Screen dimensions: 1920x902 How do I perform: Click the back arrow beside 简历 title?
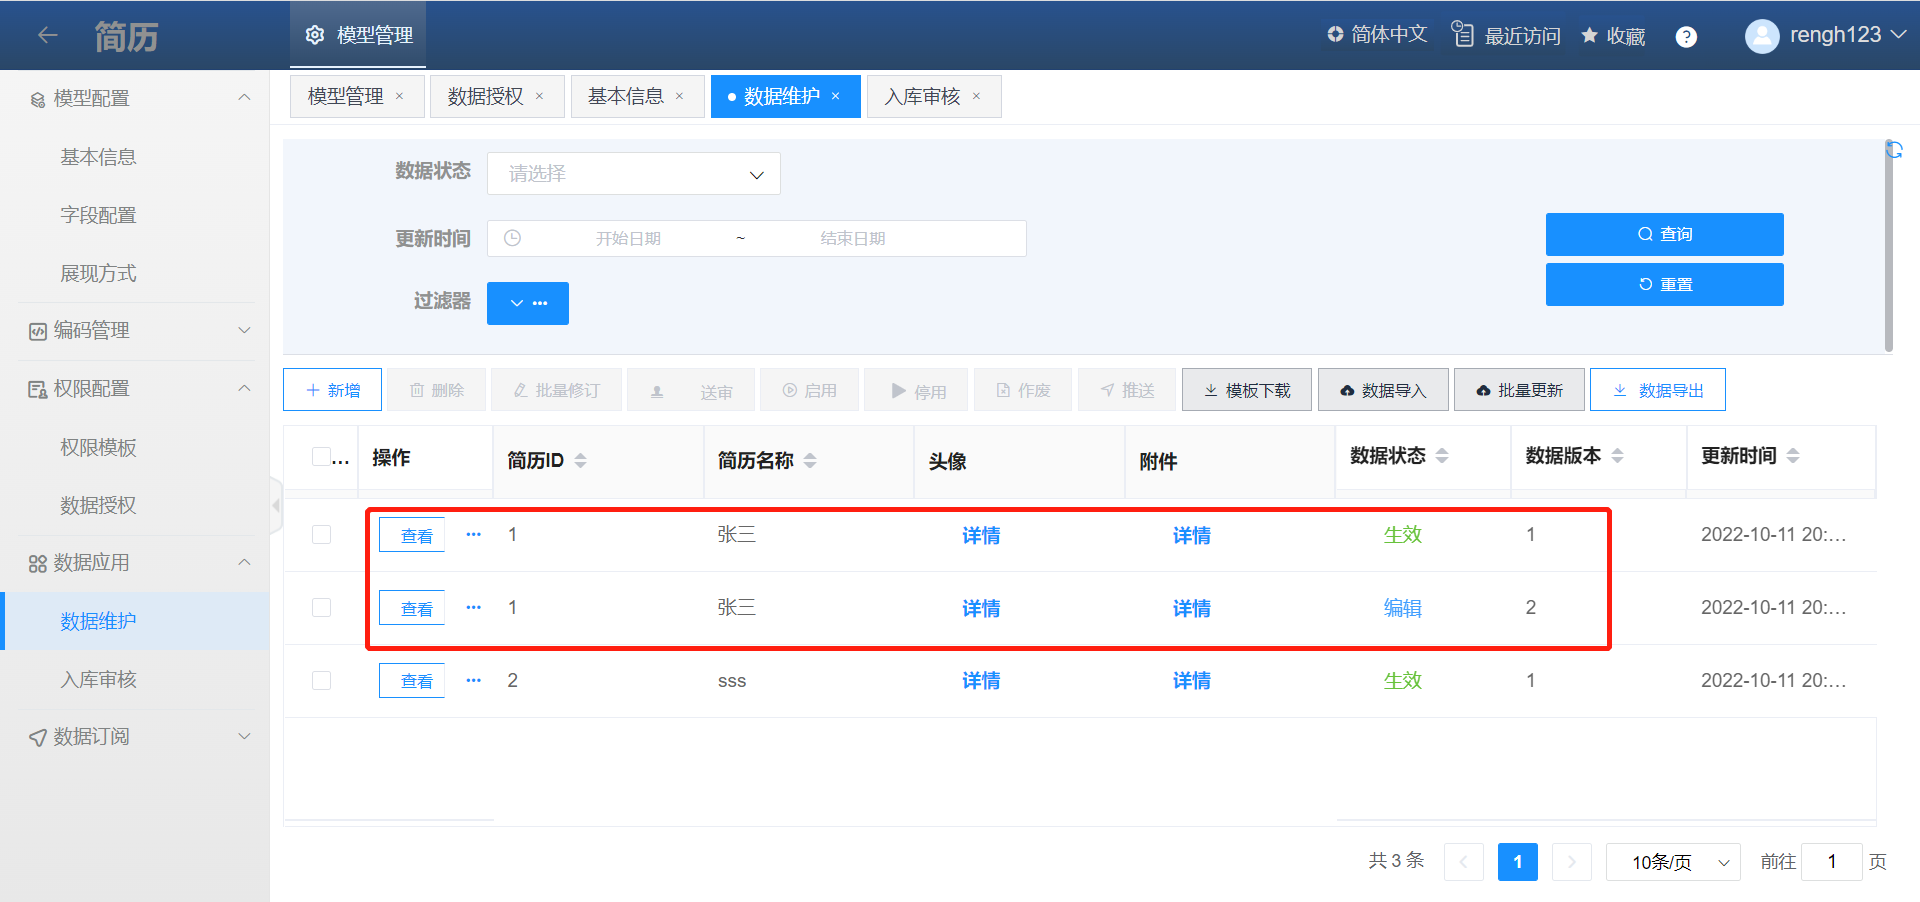pyautogui.click(x=47, y=36)
